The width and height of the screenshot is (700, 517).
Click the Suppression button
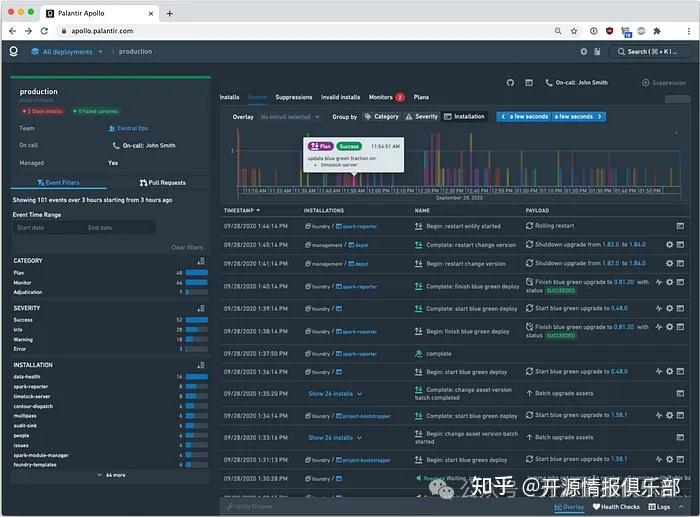[664, 83]
